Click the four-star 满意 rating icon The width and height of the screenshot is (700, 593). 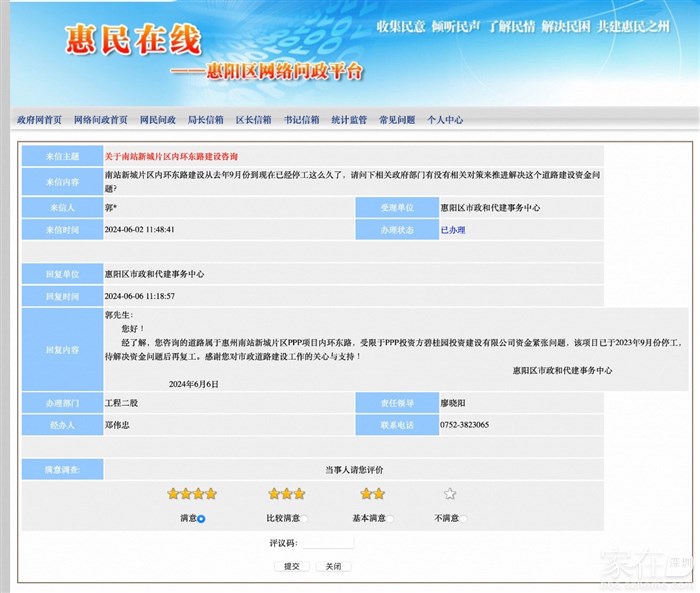click(191, 494)
